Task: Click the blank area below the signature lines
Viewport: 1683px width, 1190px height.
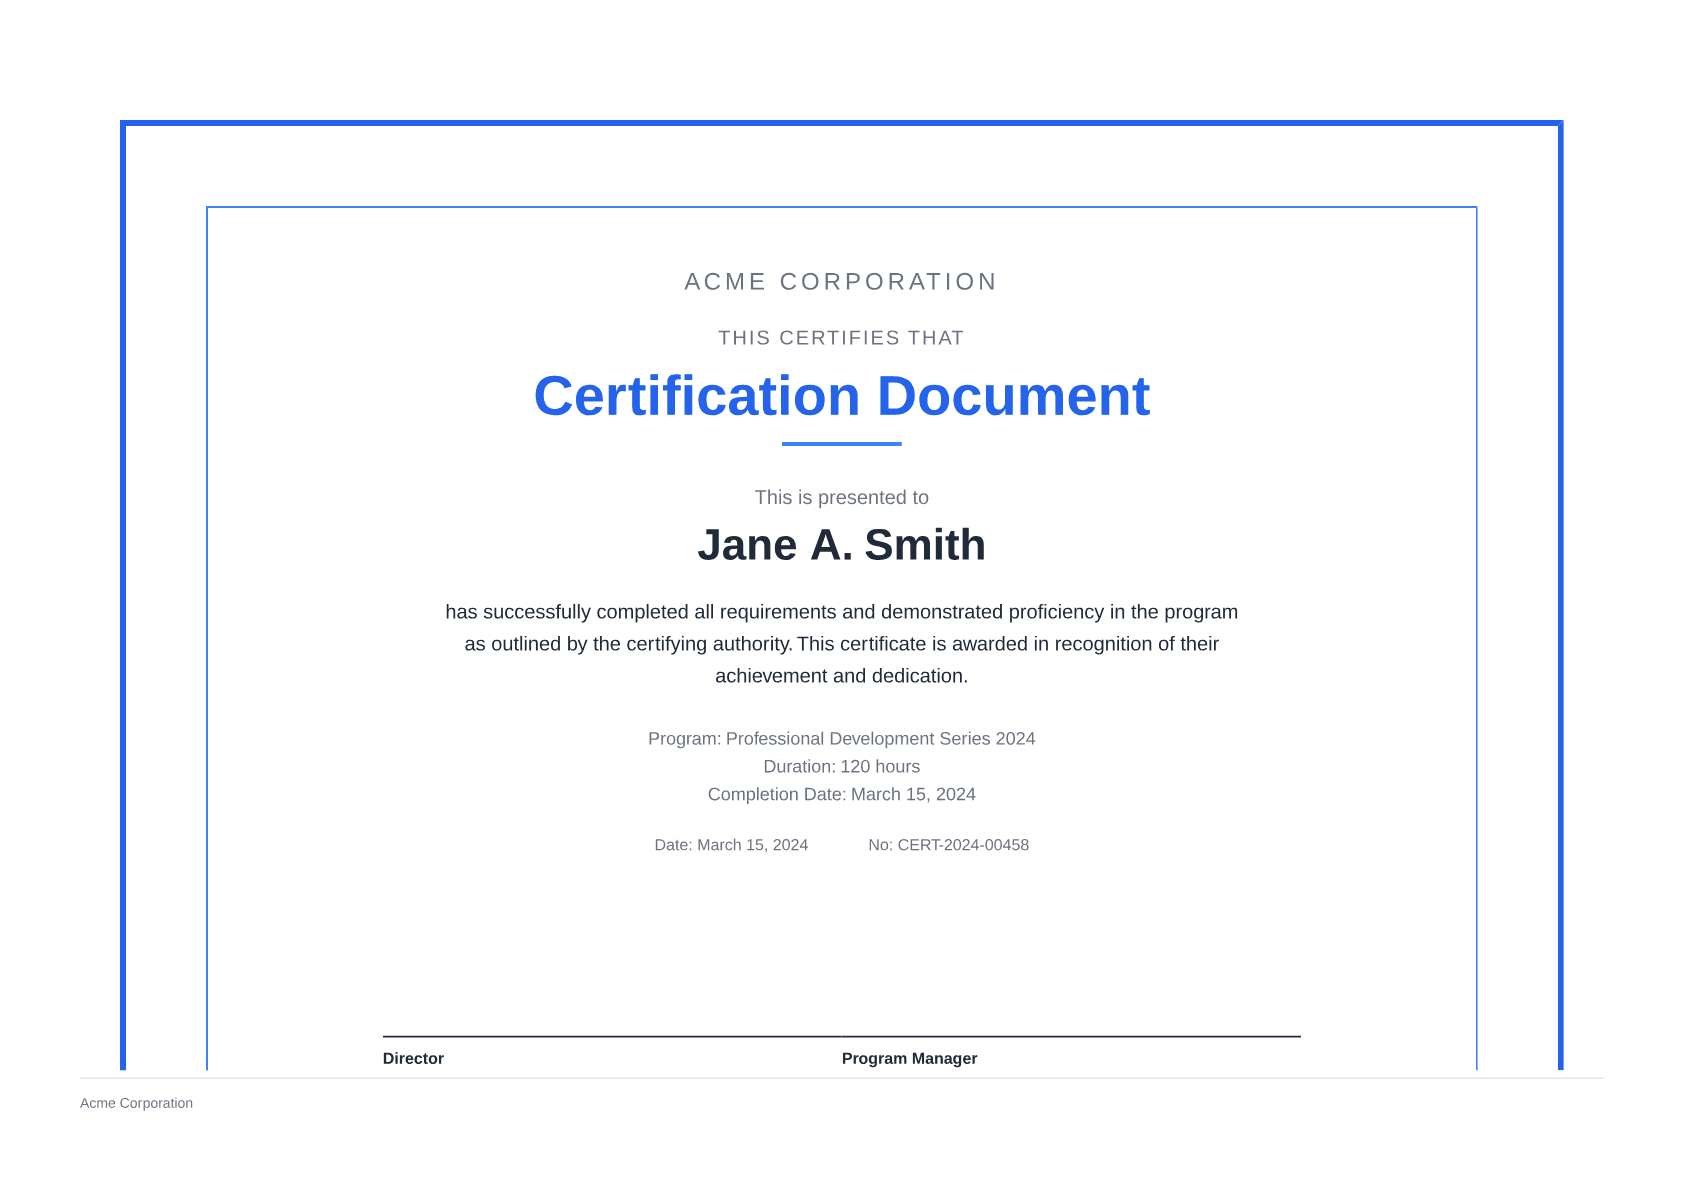Action: pyautogui.click(x=841, y=950)
